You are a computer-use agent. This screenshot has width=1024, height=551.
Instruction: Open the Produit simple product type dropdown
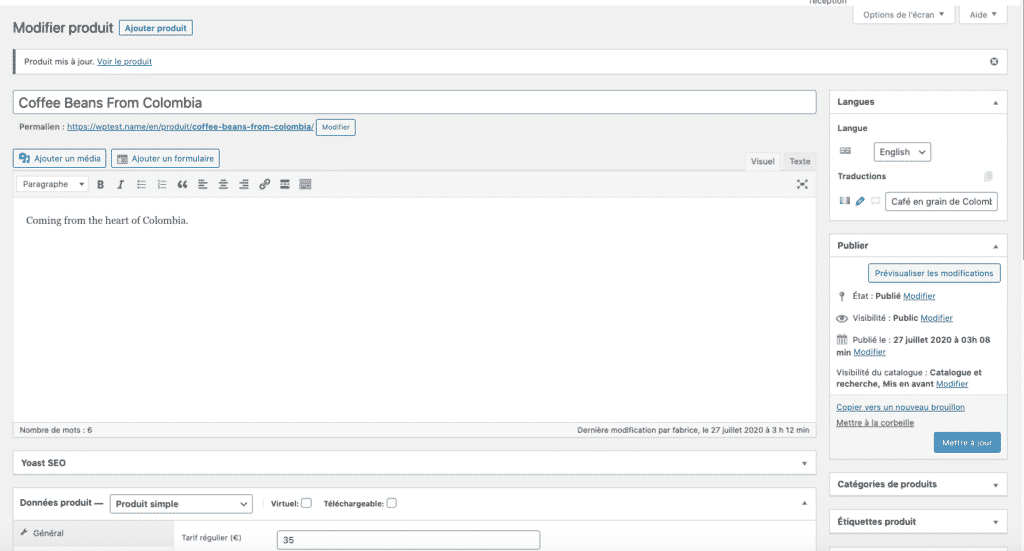tap(181, 504)
